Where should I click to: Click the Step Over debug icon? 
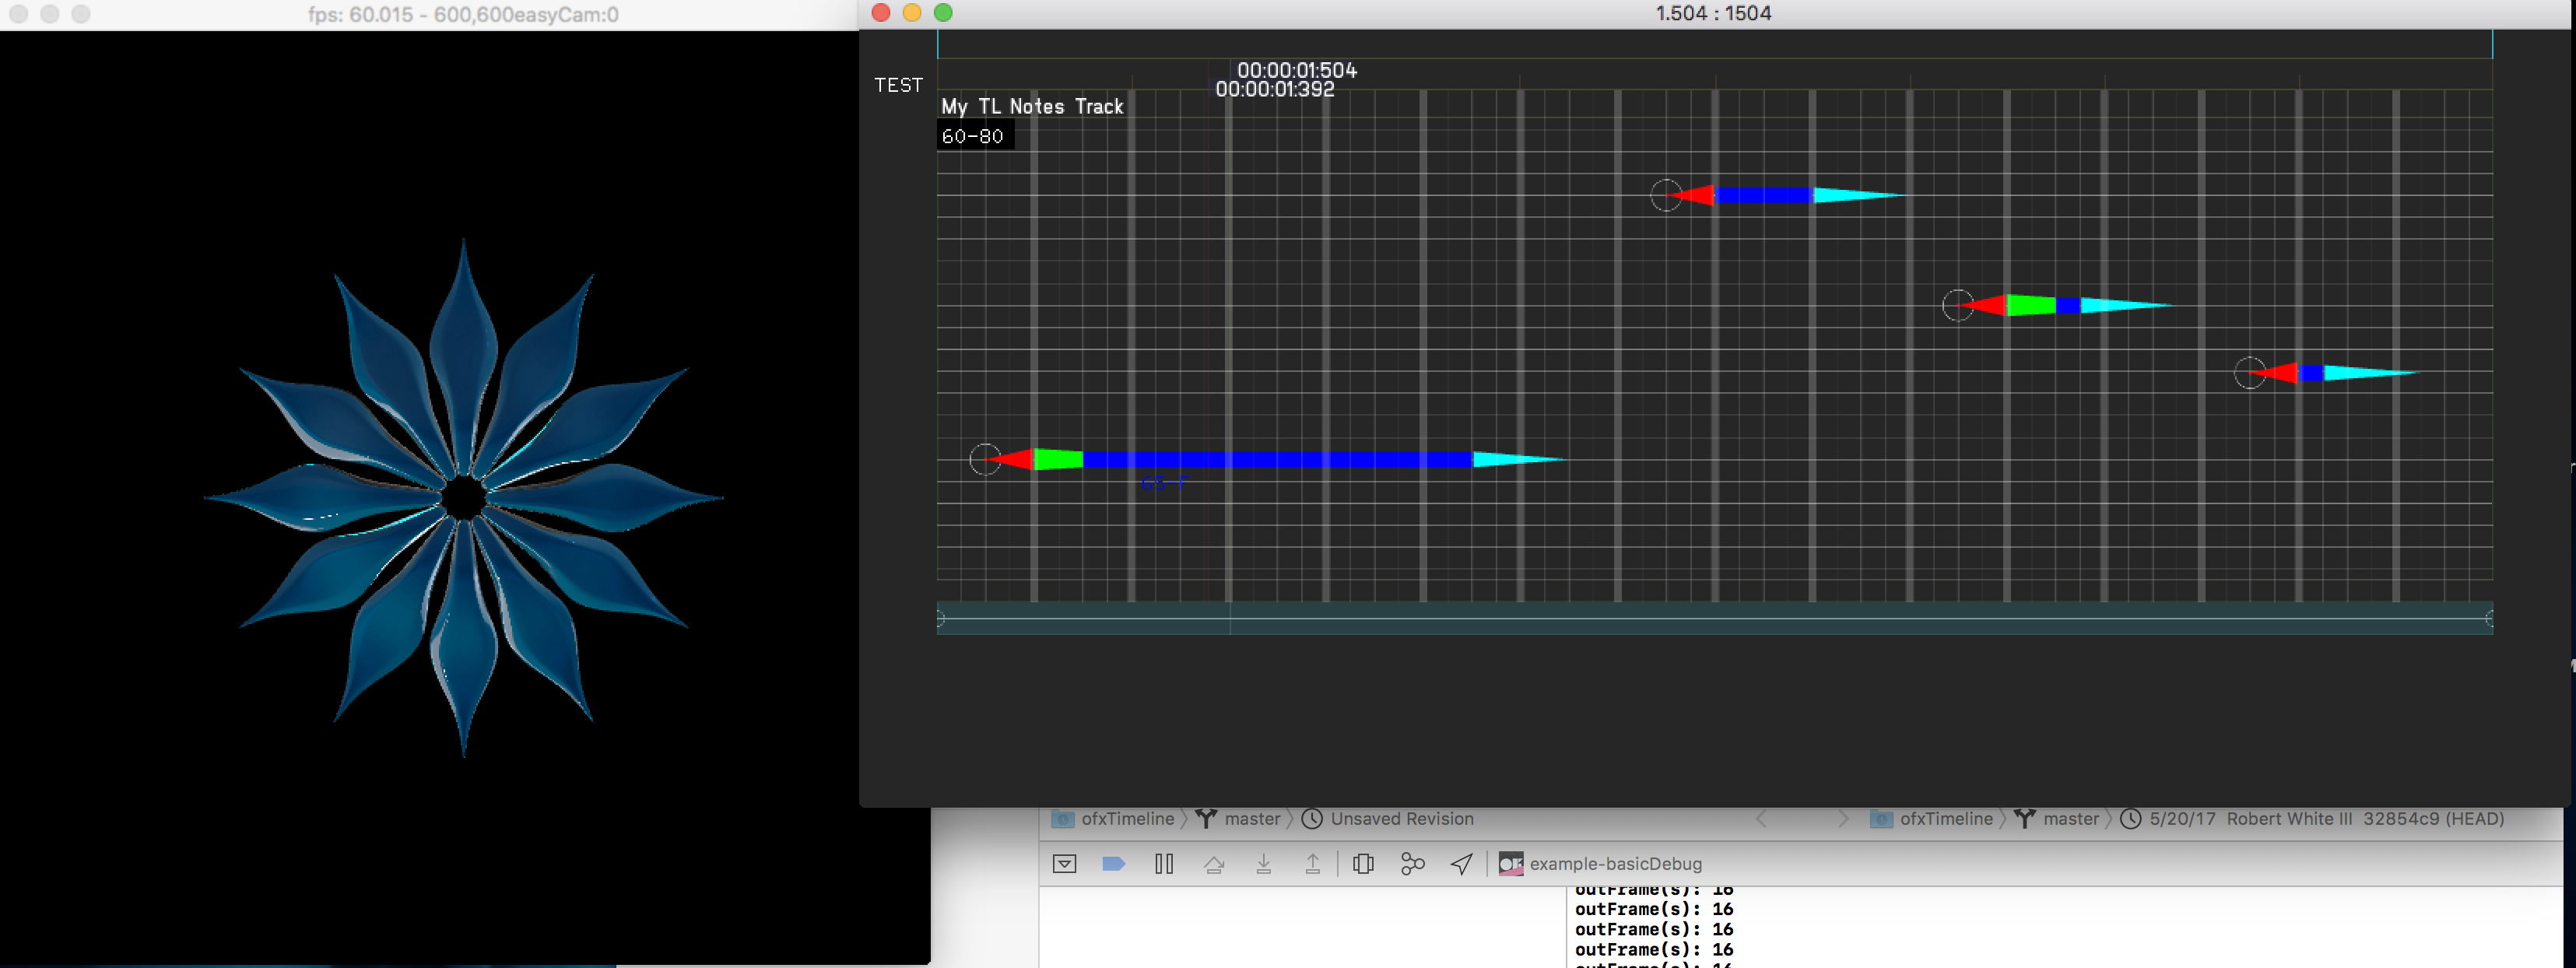point(1214,864)
